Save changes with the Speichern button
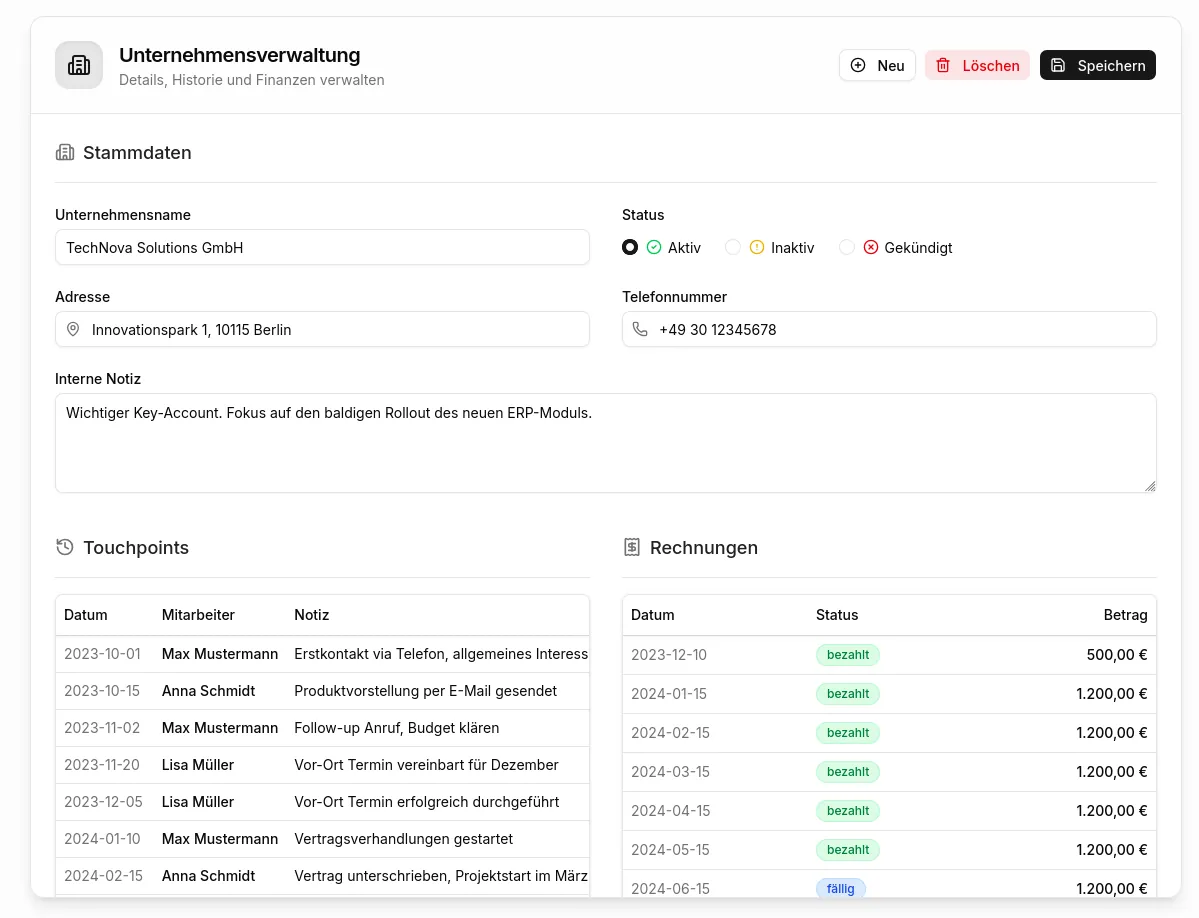The height and width of the screenshot is (918, 1199). pos(1097,65)
